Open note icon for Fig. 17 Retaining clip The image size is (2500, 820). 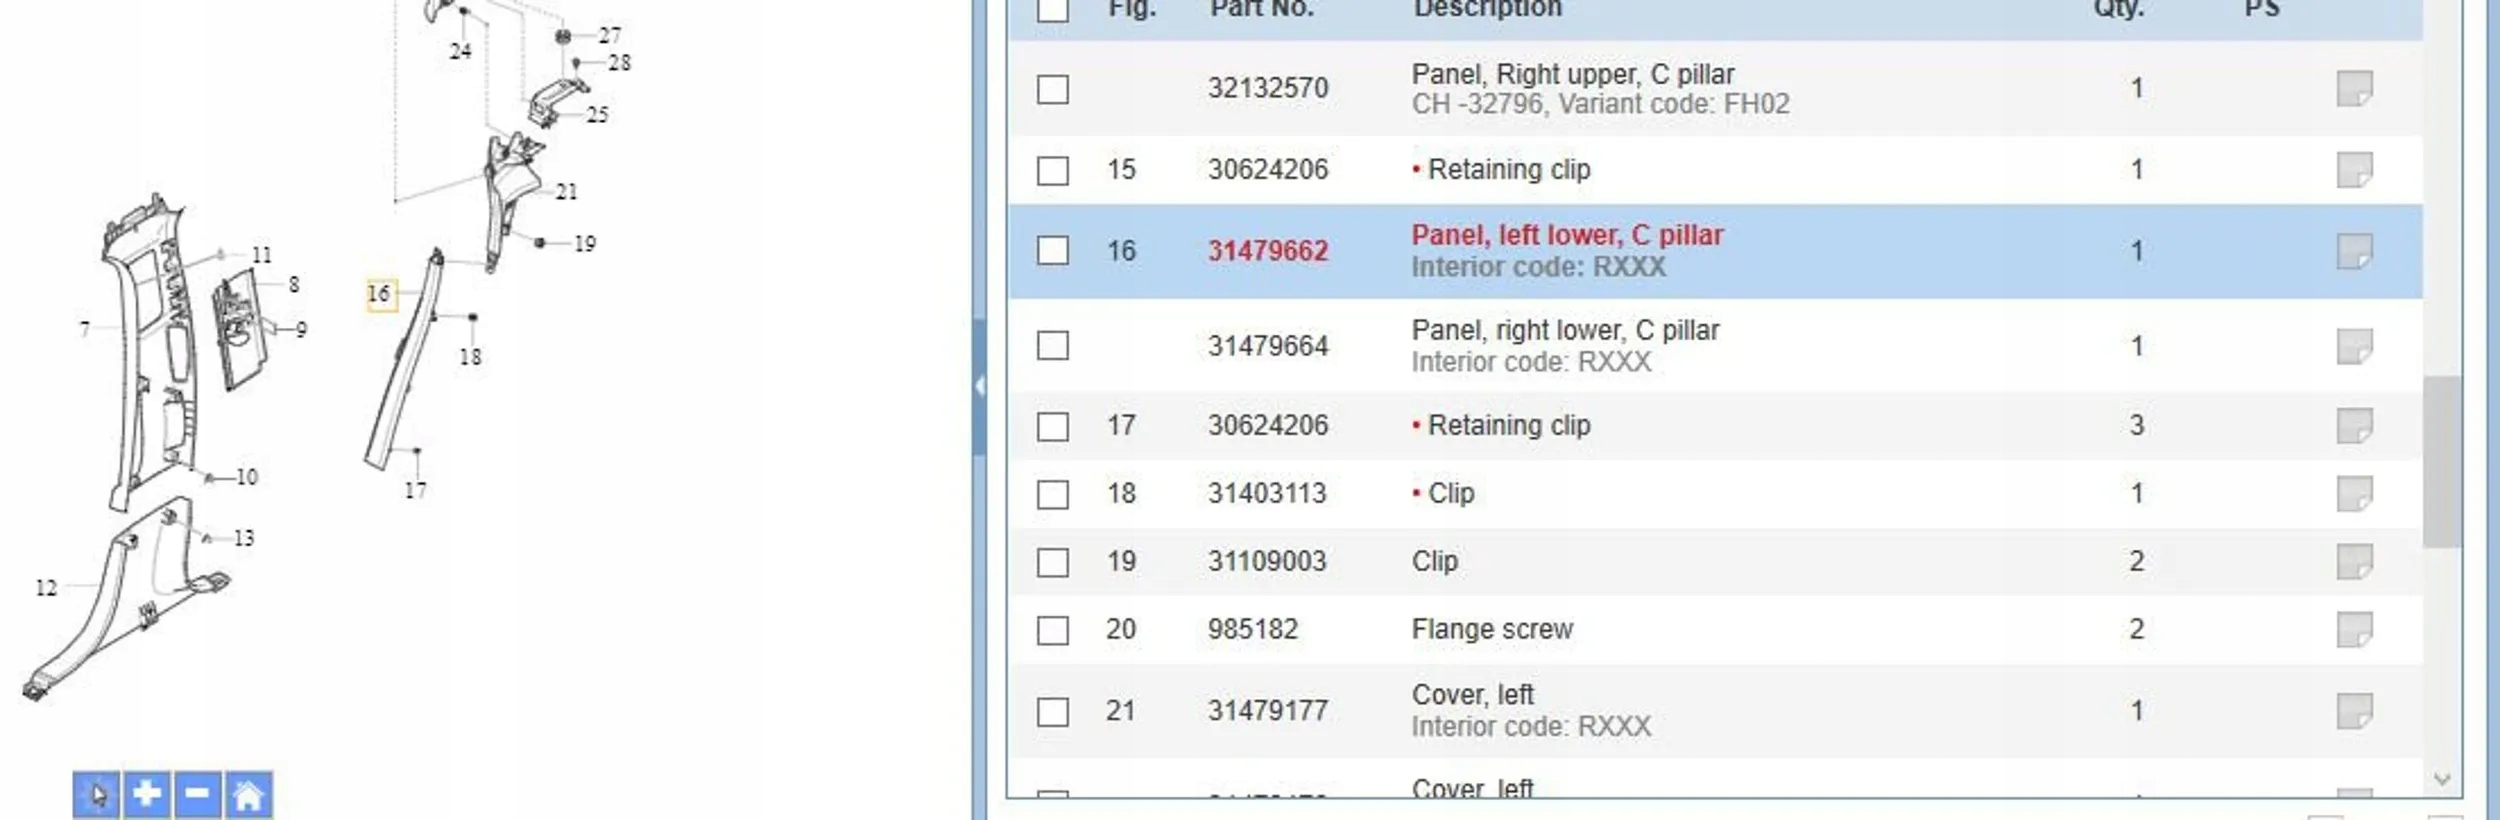point(2354,426)
